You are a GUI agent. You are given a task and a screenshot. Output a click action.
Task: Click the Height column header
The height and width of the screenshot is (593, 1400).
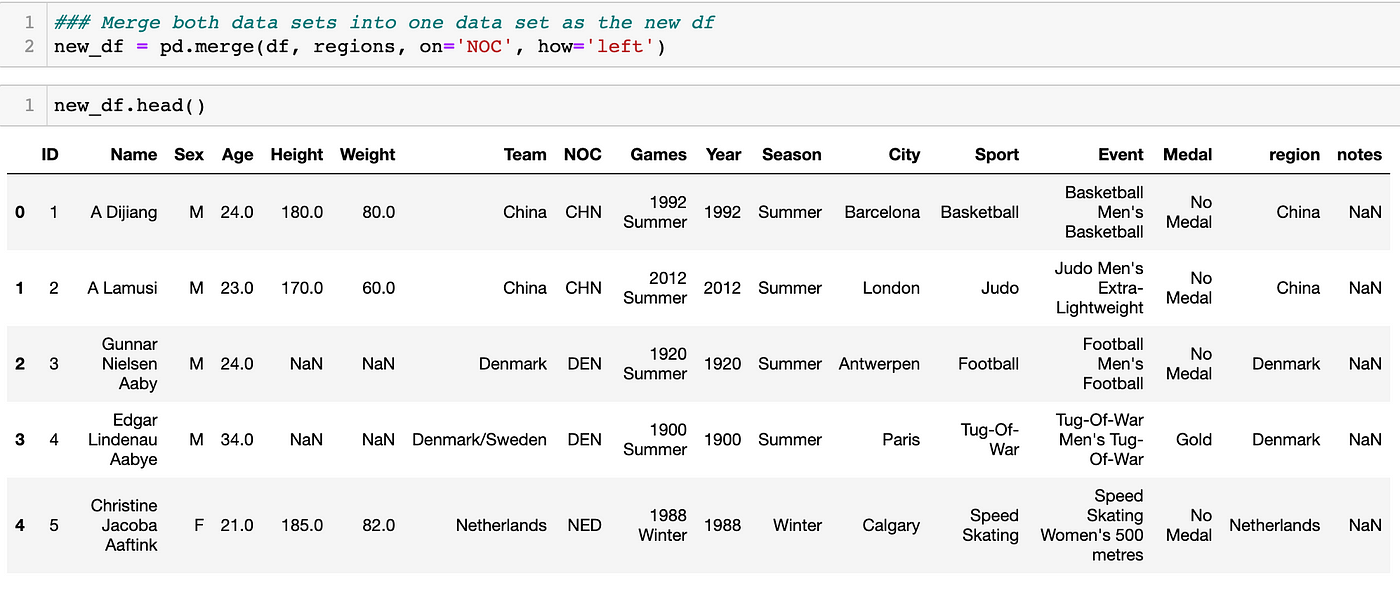click(x=297, y=154)
